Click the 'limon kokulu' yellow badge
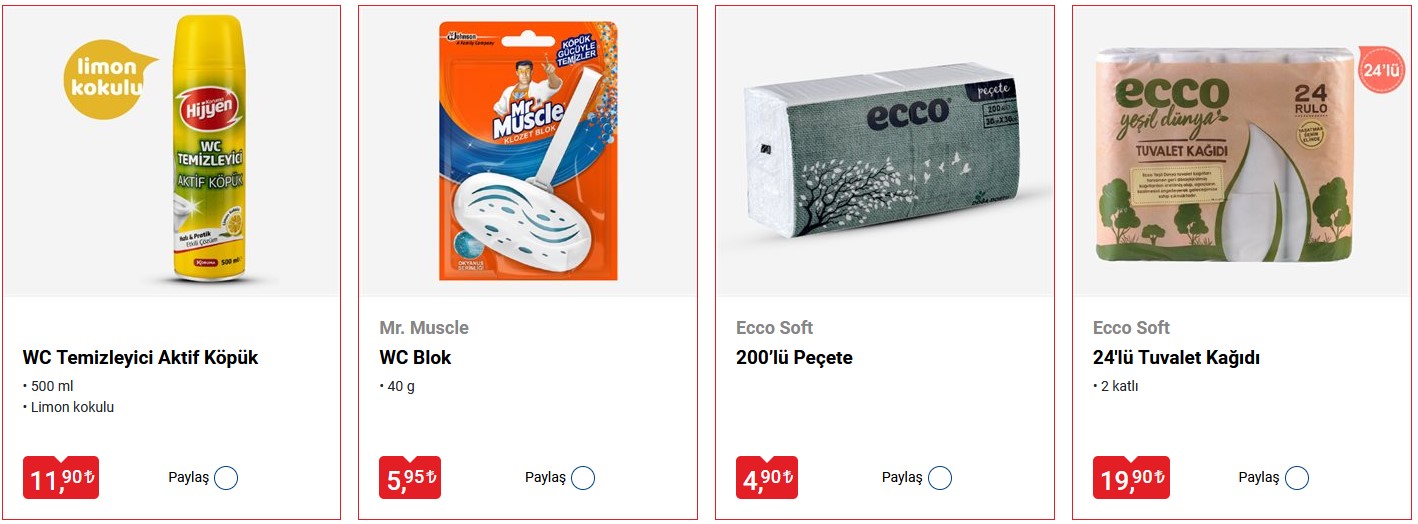Screen dimensions: 1418x524 click(106, 77)
